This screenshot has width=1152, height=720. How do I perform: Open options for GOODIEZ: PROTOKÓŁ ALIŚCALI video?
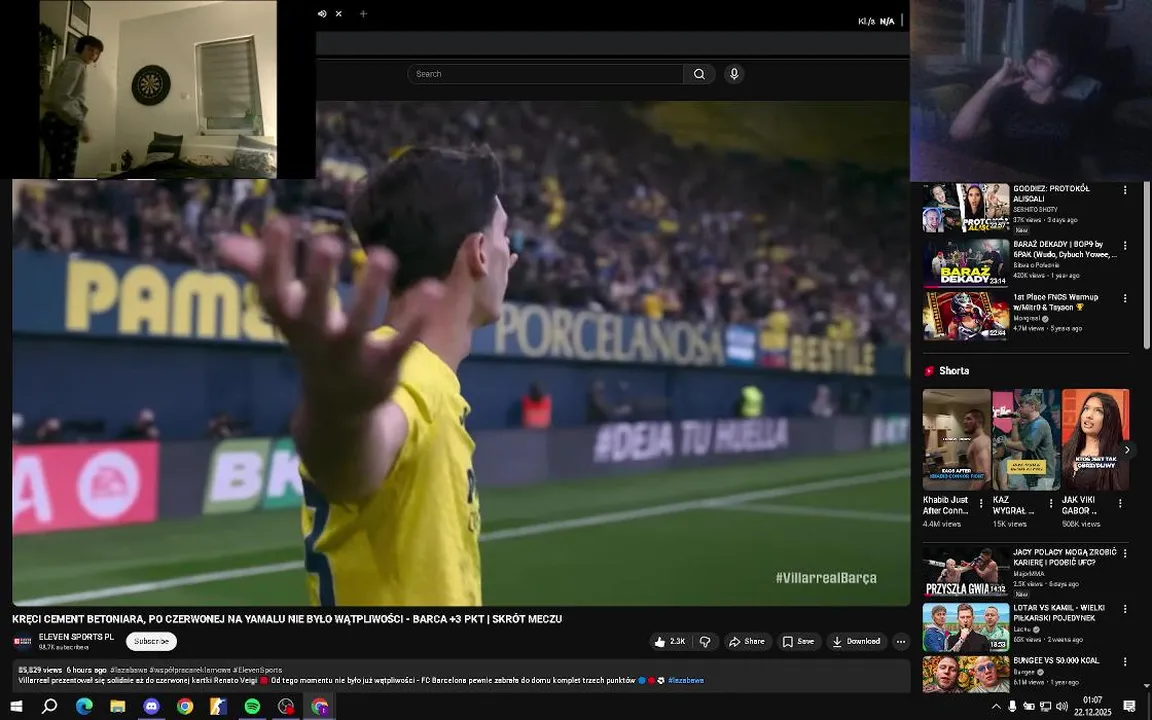(1124, 190)
